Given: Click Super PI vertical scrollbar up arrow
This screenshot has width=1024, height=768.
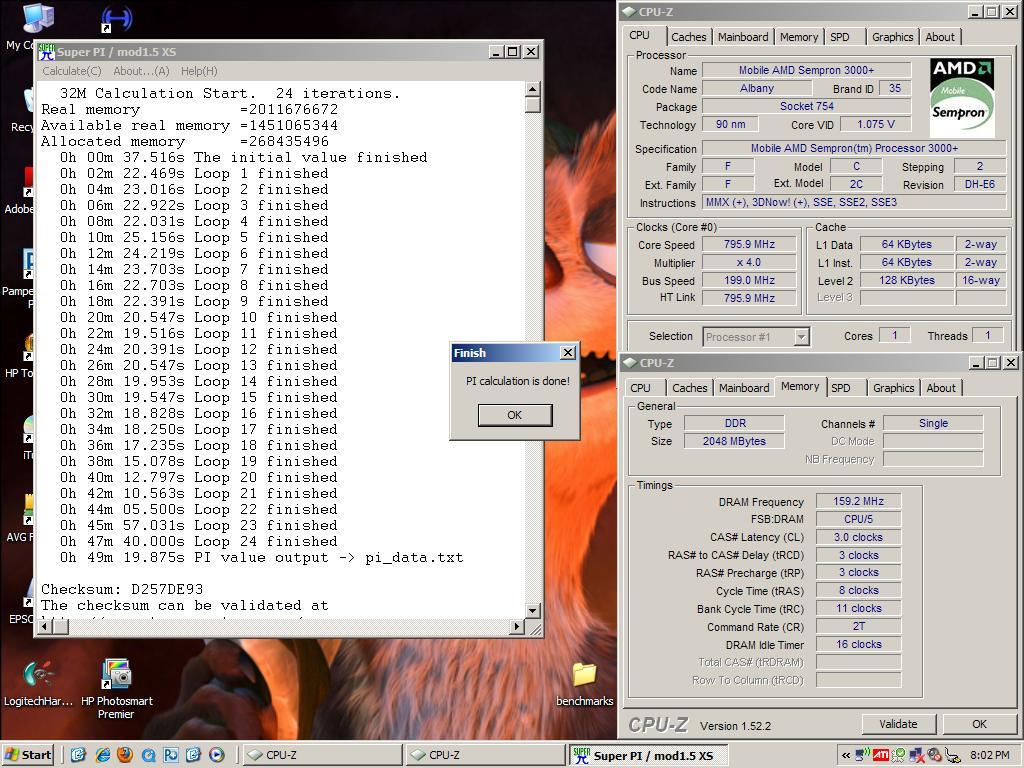Looking at the screenshot, I should (x=533, y=89).
